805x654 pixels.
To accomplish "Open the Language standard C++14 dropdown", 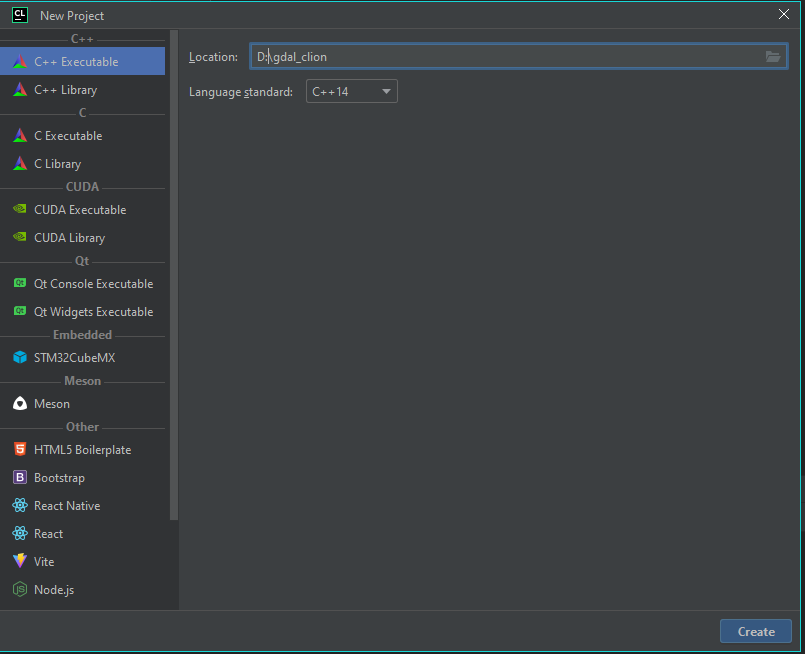I will [x=352, y=91].
